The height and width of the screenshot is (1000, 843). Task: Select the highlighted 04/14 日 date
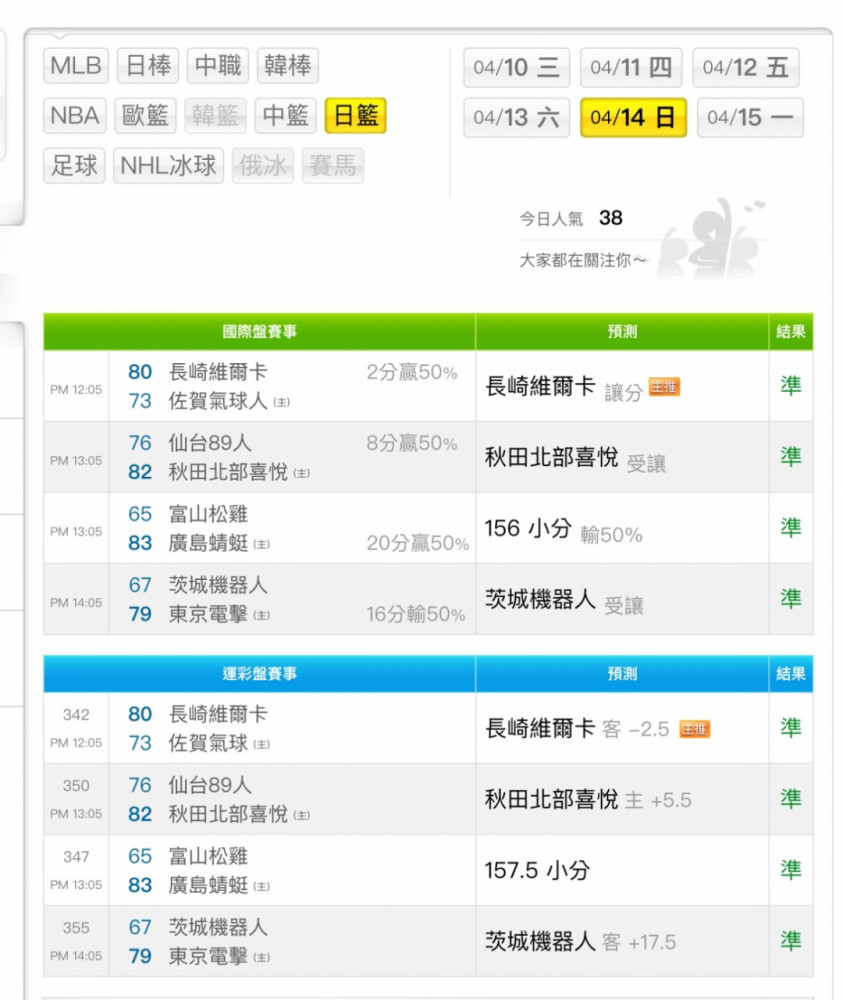[633, 117]
